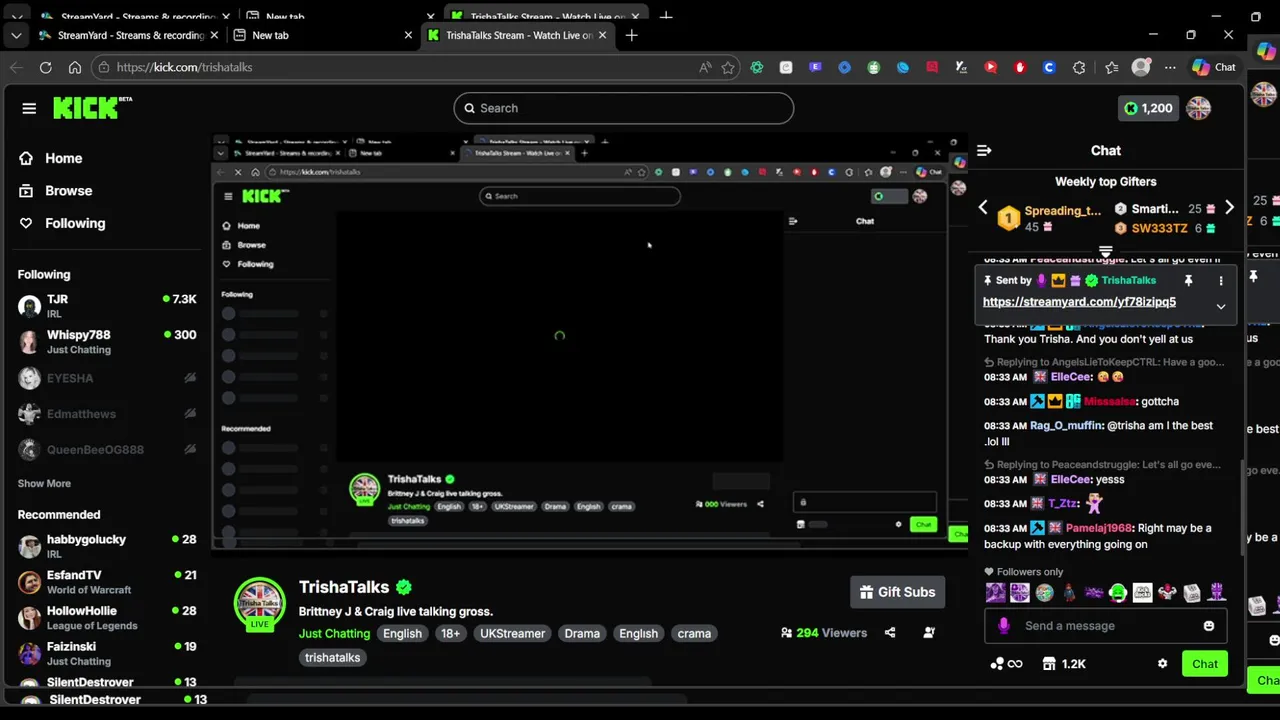Click the UKStreamer tag
Image resolution: width=1280 pixels, height=720 pixels.
[x=512, y=633]
